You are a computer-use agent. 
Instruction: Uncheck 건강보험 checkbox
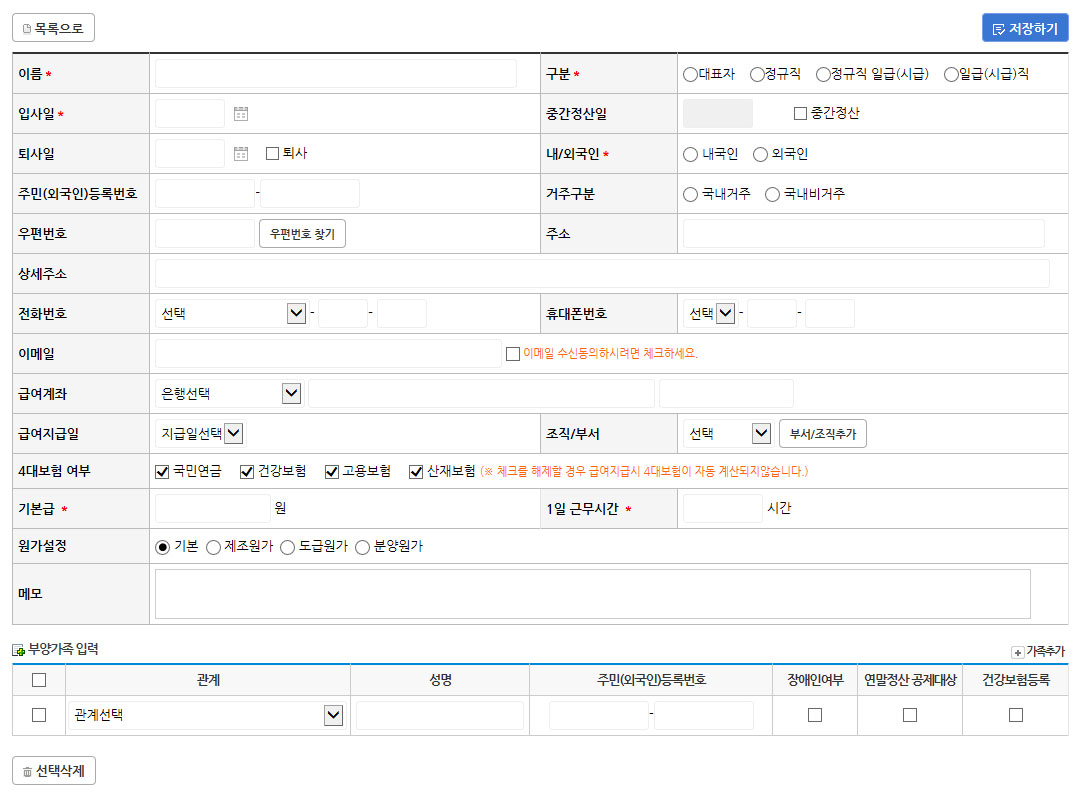tap(247, 471)
